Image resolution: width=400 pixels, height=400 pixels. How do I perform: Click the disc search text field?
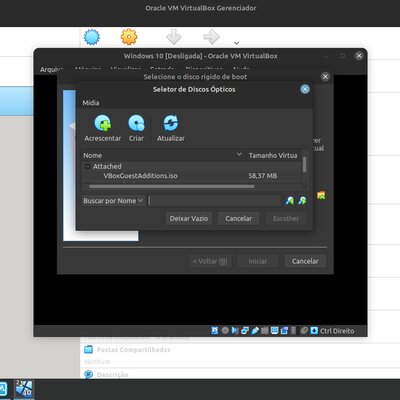coord(215,201)
